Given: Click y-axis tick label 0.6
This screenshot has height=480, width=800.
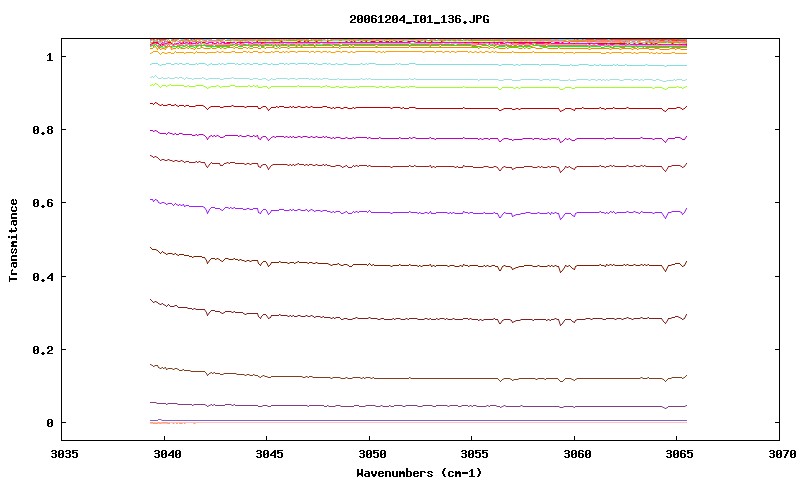Looking at the screenshot, I should point(43,203).
